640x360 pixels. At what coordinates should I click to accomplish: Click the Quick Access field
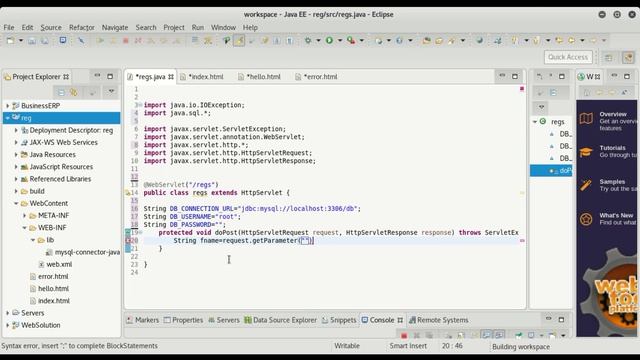[568, 57]
